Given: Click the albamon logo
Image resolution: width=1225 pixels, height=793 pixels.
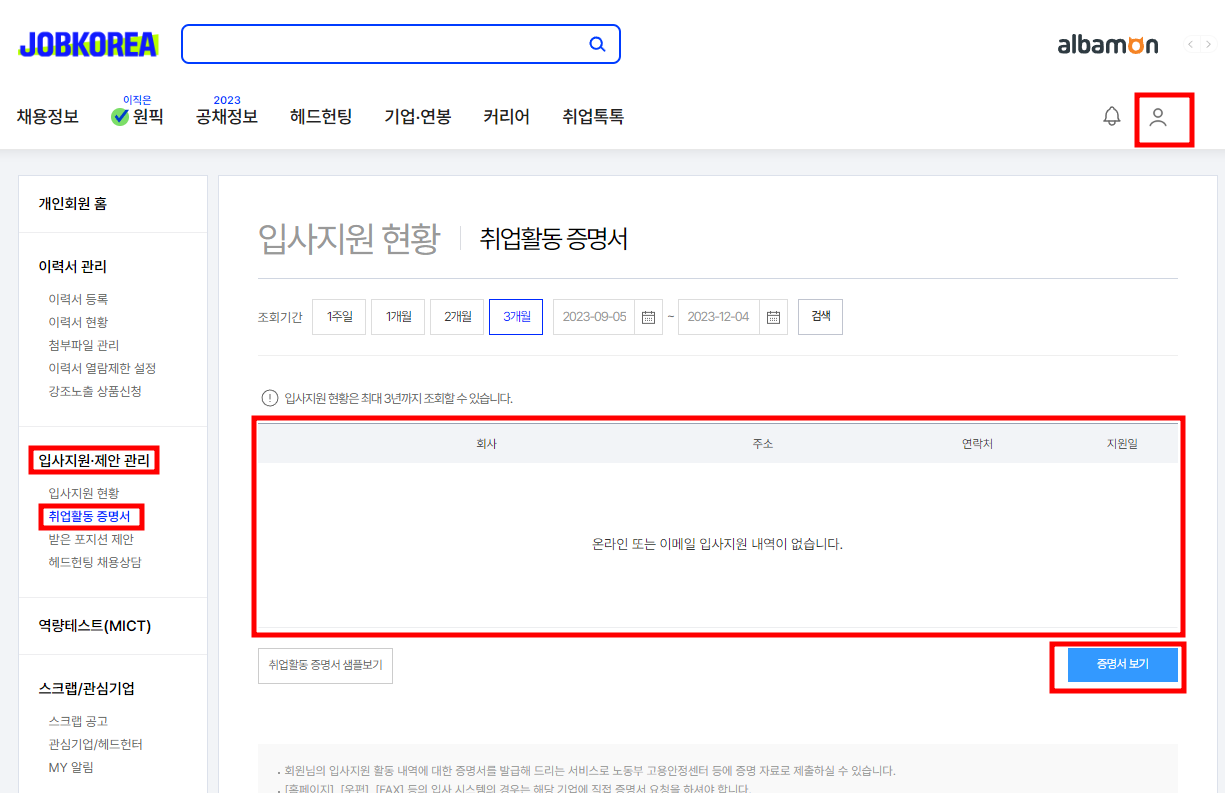Looking at the screenshot, I should pos(1107,44).
